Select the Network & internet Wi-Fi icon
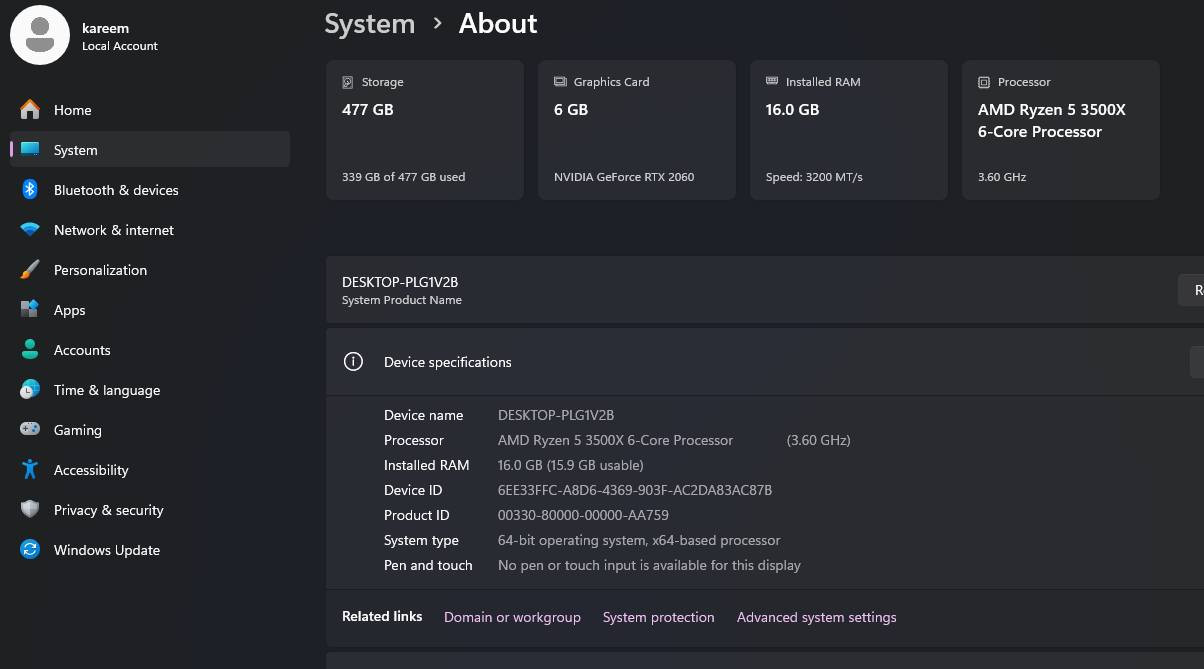The width and height of the screenshot is (1204, 669). click(30, 230)
